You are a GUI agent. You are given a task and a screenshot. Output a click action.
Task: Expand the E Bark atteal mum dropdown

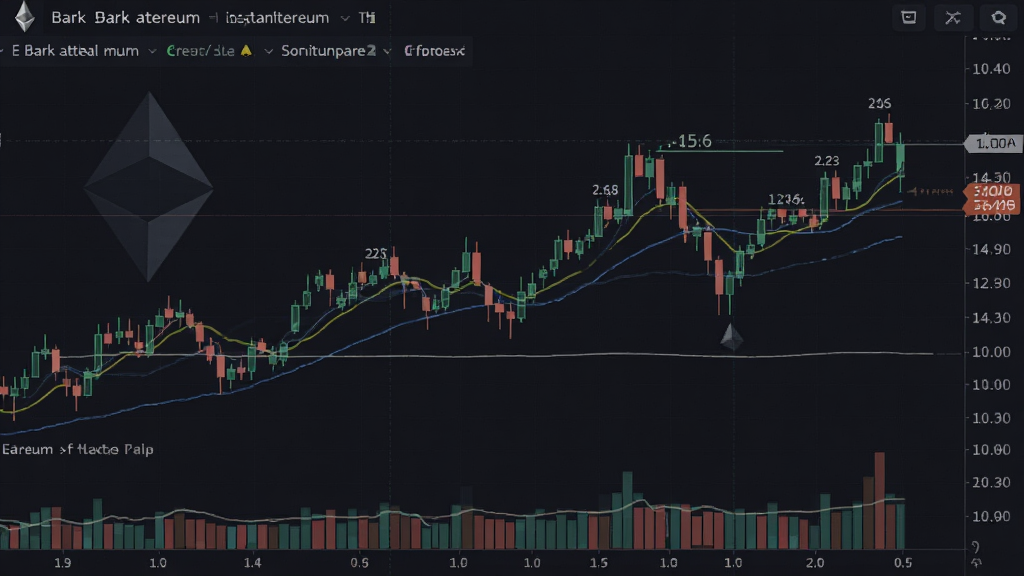pos(152,51)
